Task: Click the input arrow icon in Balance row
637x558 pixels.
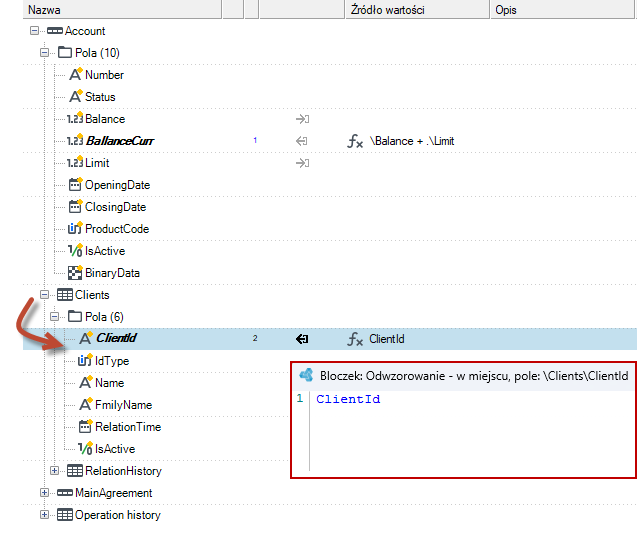Action: [x=302, y=119]
